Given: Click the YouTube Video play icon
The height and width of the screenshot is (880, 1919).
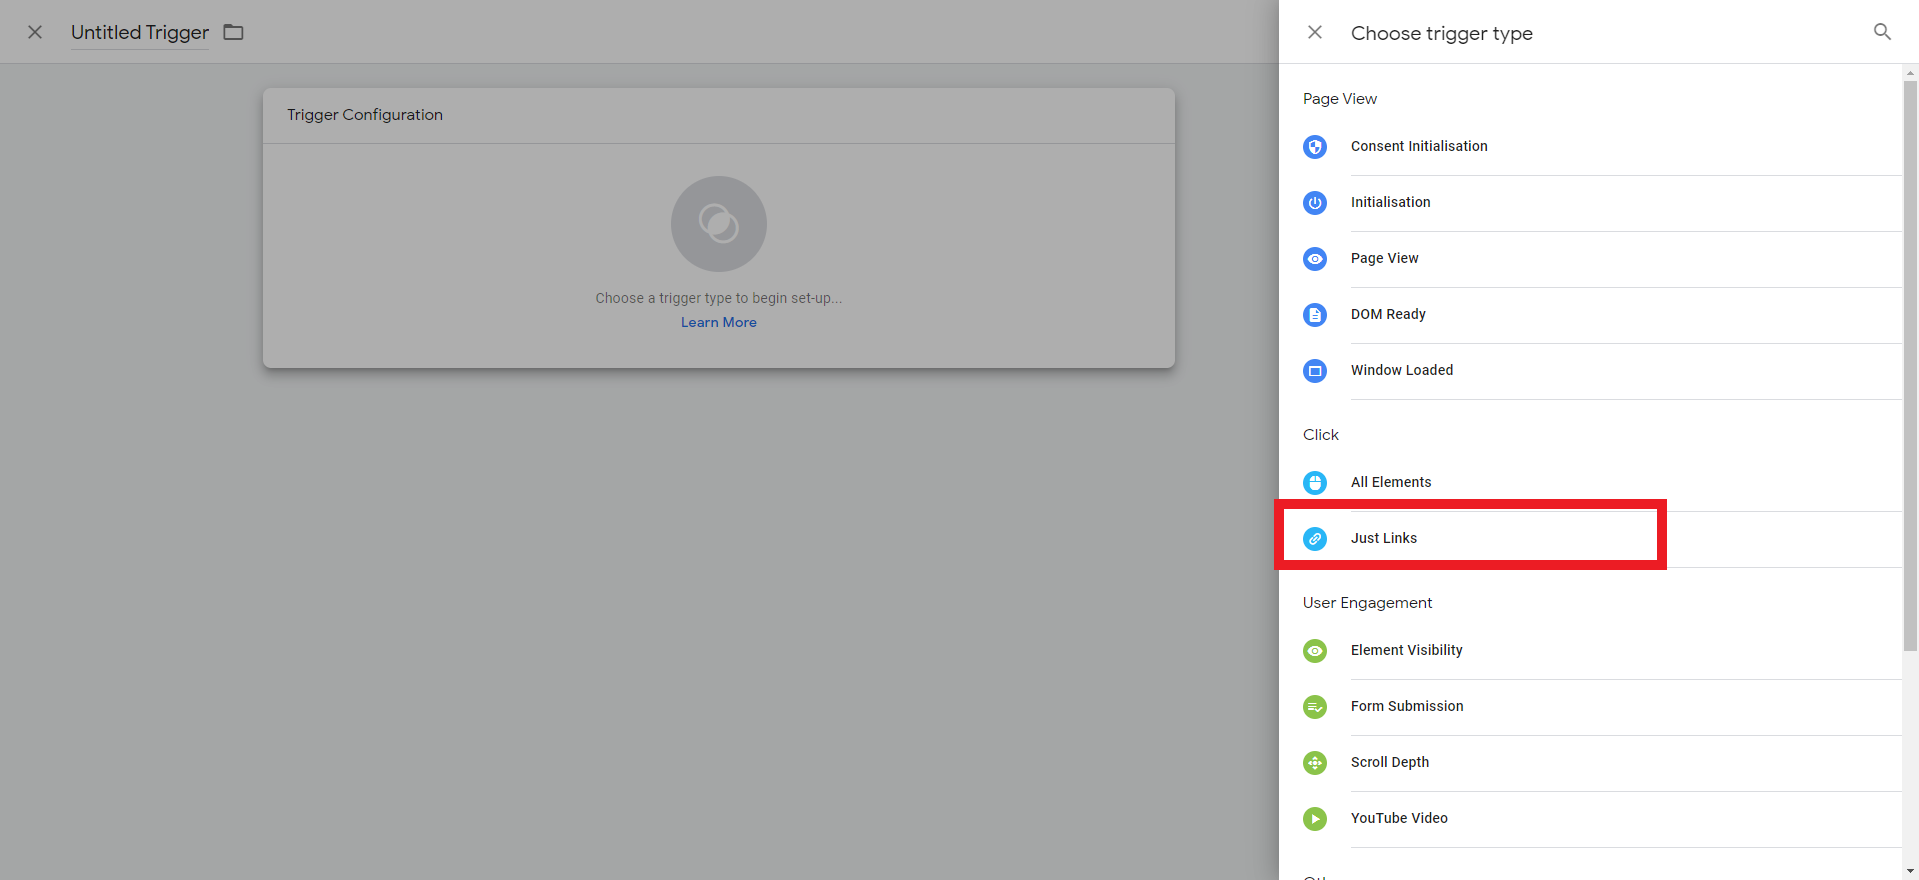Looking at the screenshot, I should pos(1315,819).
